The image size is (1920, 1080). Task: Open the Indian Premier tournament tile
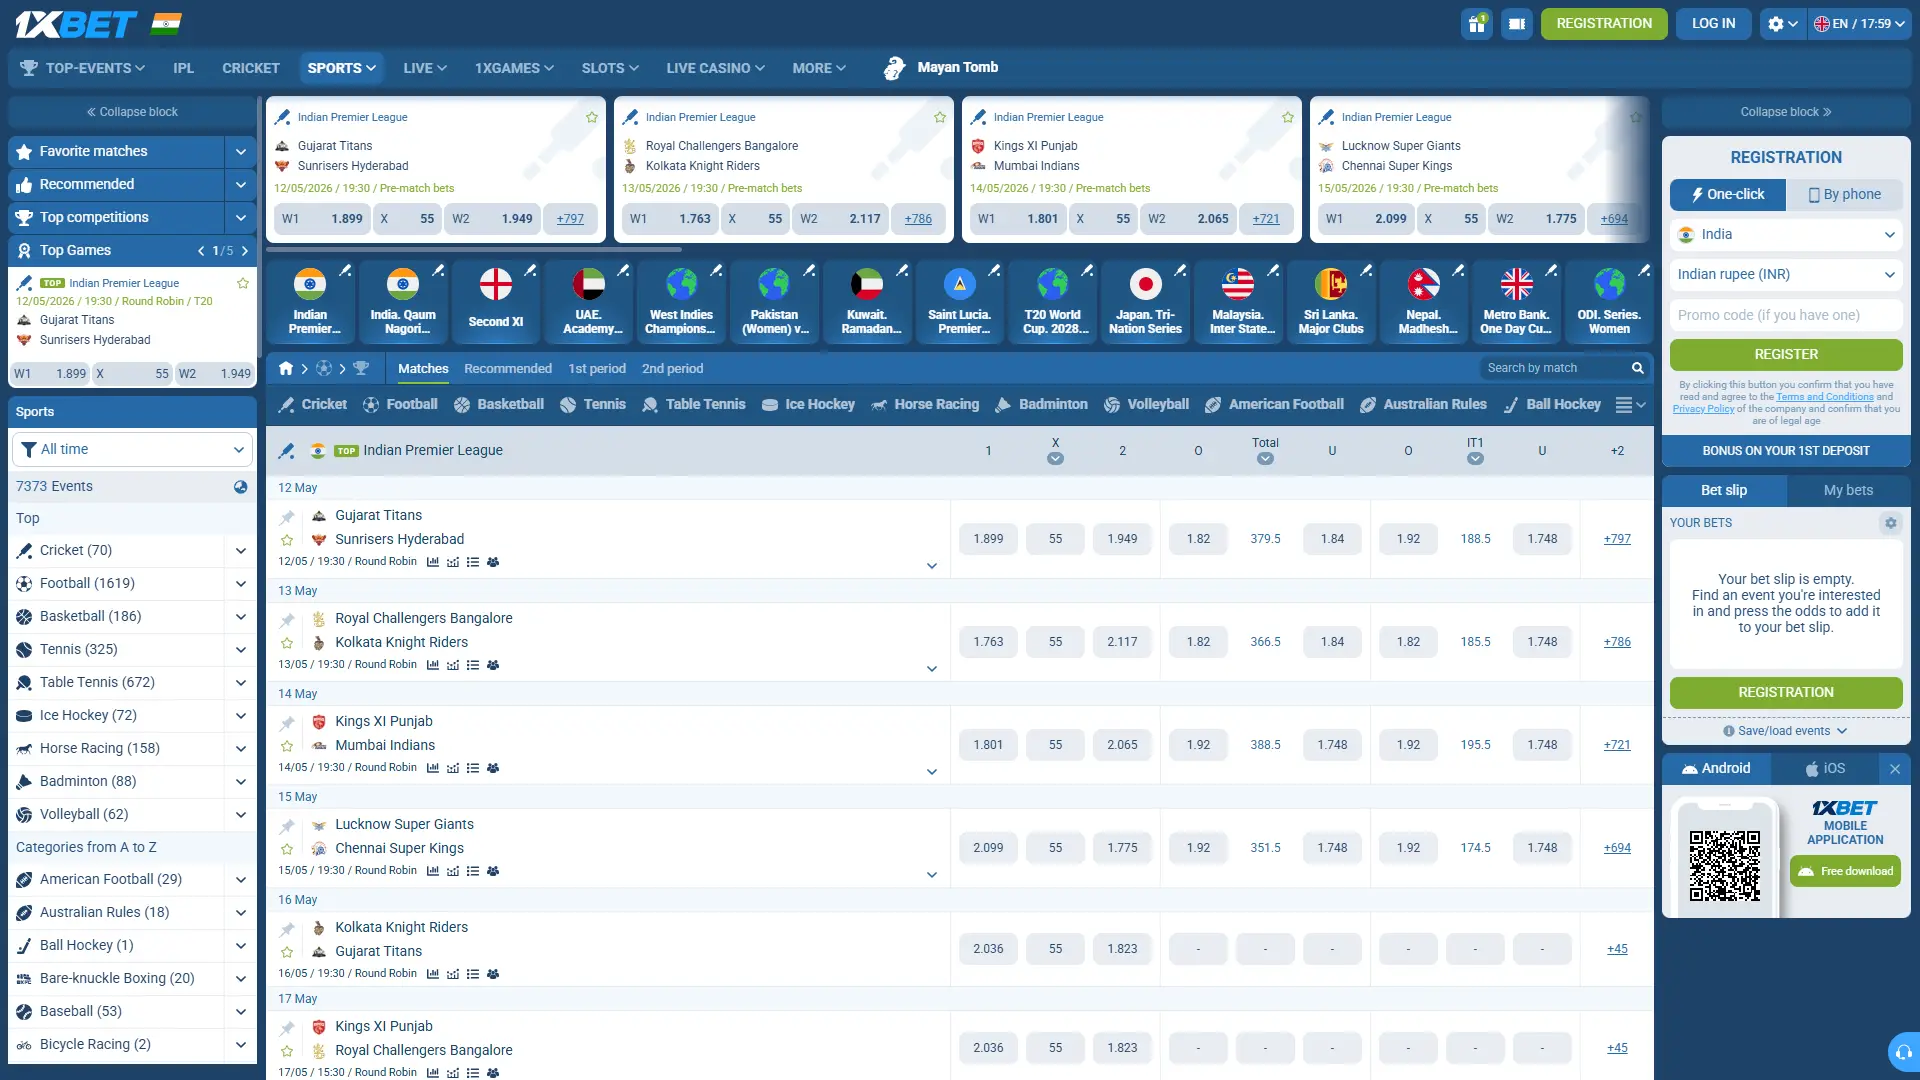[310, 302]
